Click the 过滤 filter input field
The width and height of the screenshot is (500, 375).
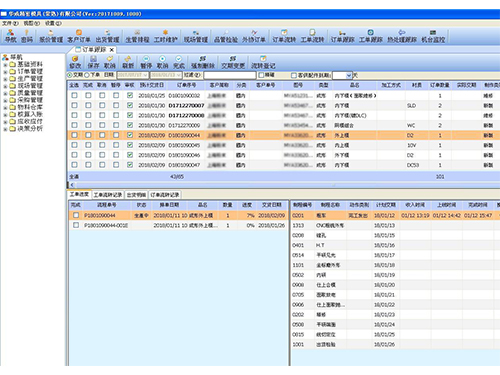click(x=230, y=75)
